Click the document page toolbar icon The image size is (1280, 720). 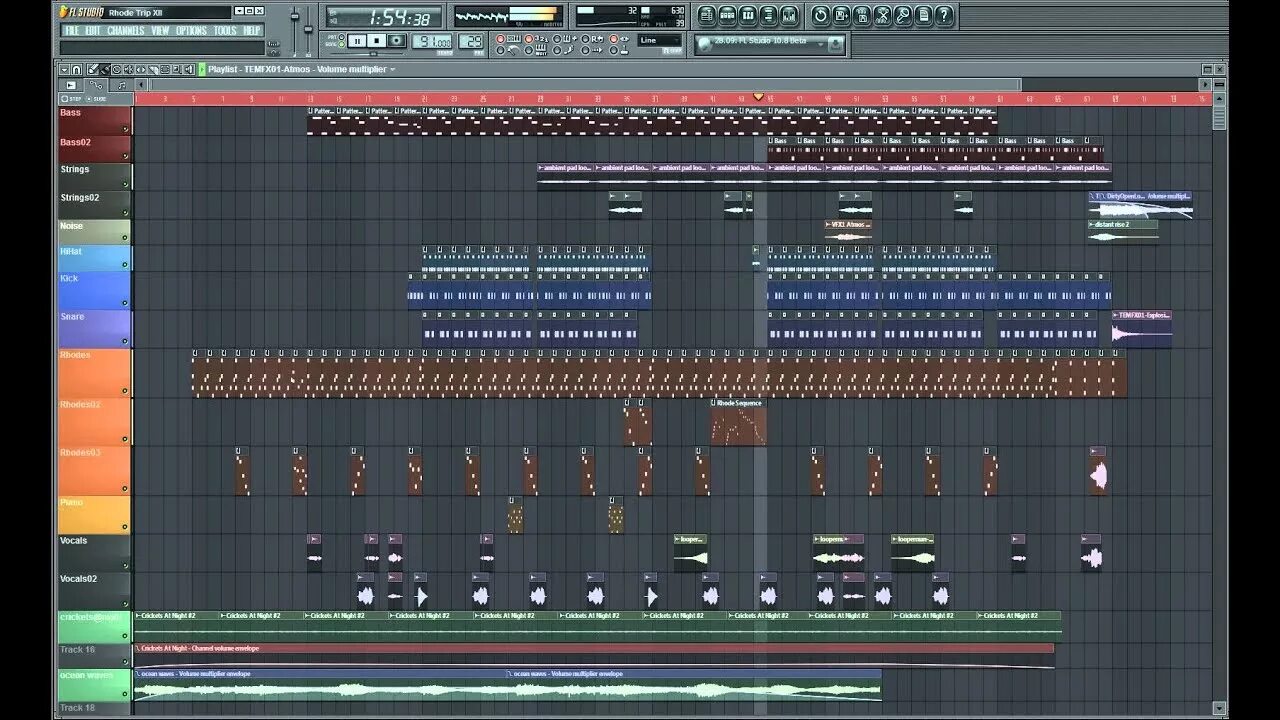coord(924,15)
